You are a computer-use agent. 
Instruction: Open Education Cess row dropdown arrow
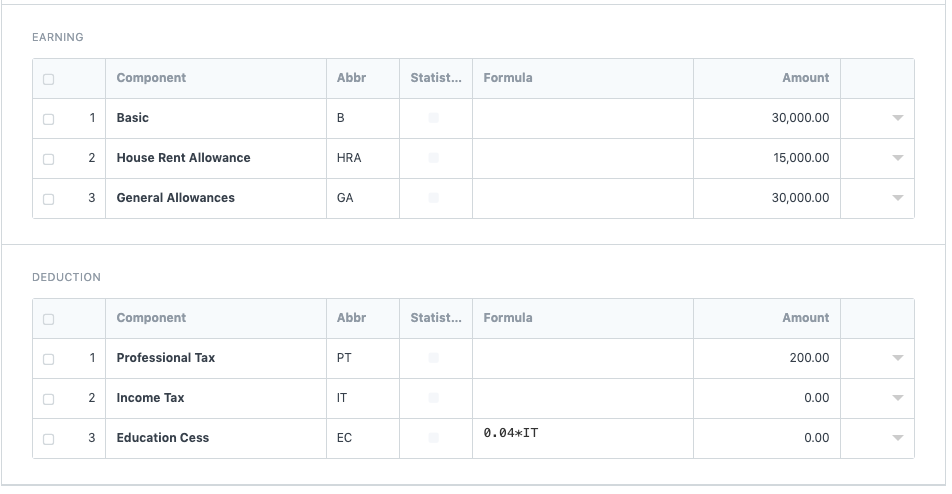[x=897, y=438]
